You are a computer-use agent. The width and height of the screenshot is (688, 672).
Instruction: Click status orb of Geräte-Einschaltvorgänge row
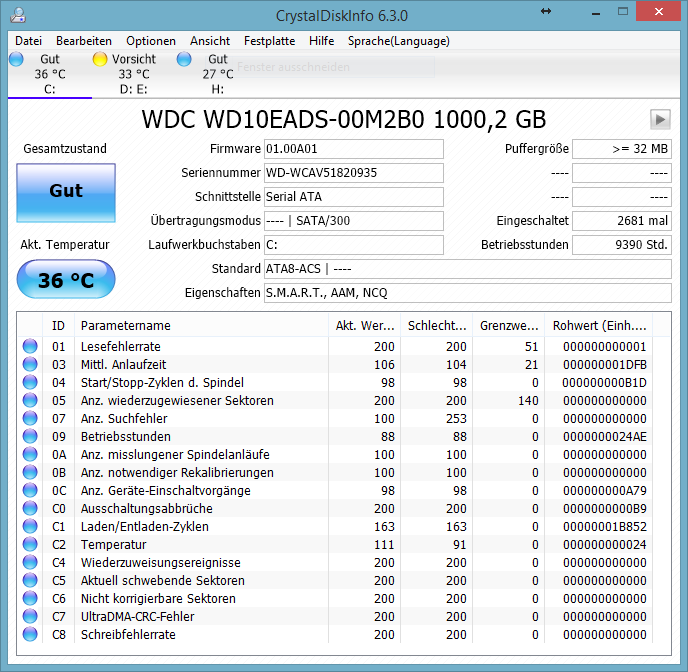pos(30,490)
